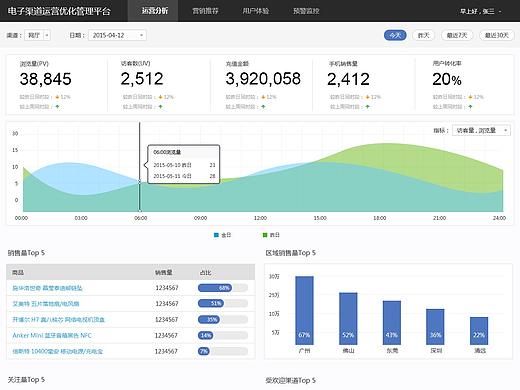
Task: Click the 09:00 time axis label
Action: point(200,218)
